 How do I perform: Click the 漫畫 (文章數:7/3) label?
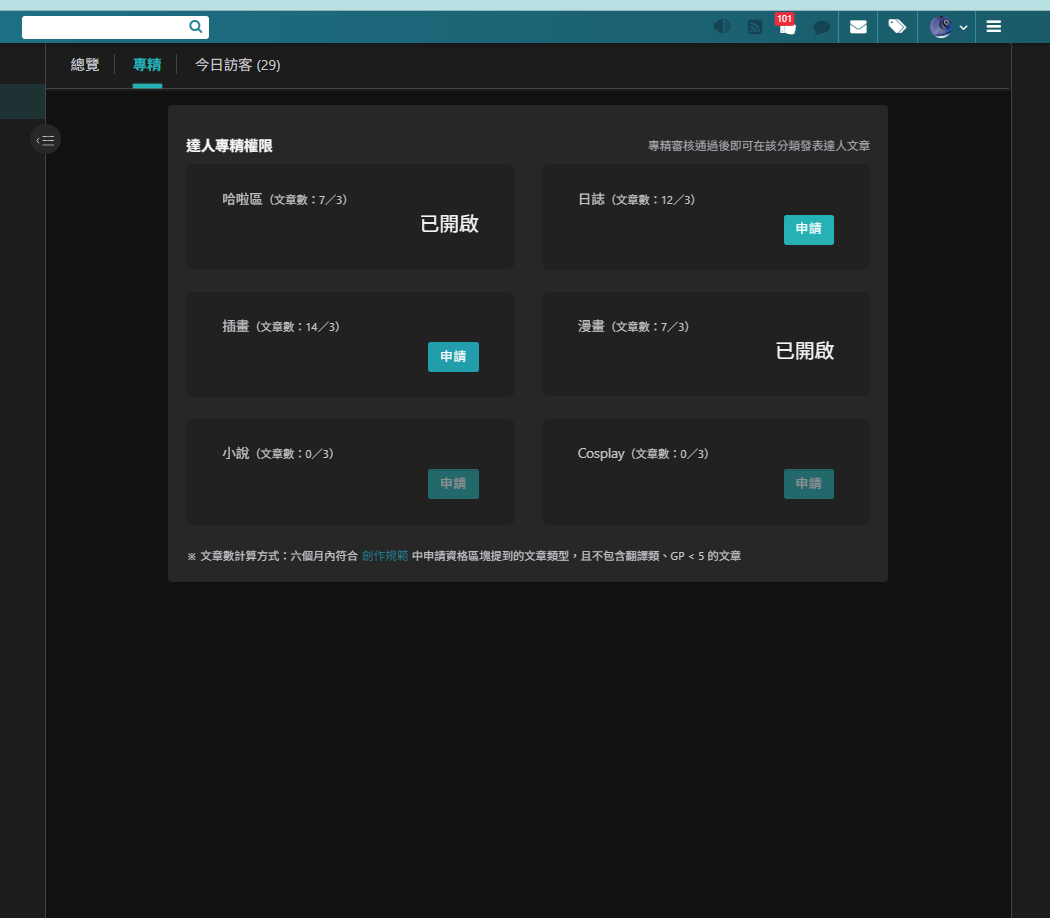[x=633, y=327]
